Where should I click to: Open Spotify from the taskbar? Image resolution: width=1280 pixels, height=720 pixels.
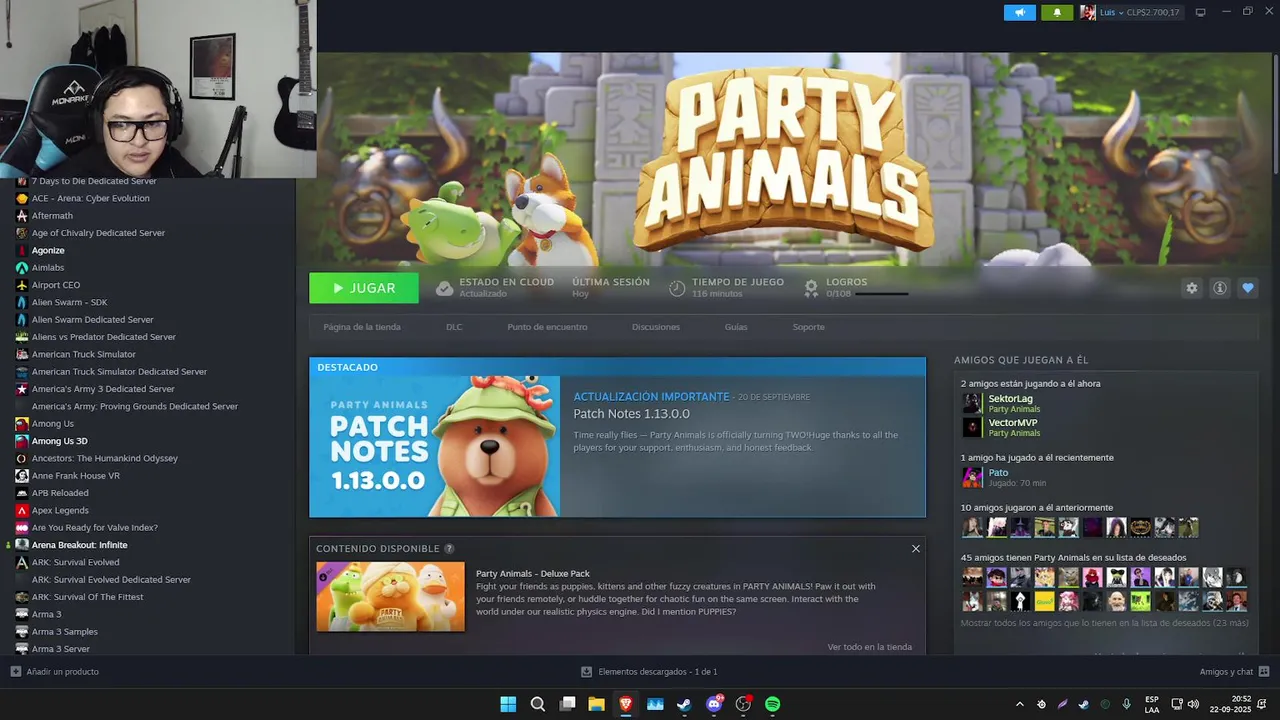773,704
